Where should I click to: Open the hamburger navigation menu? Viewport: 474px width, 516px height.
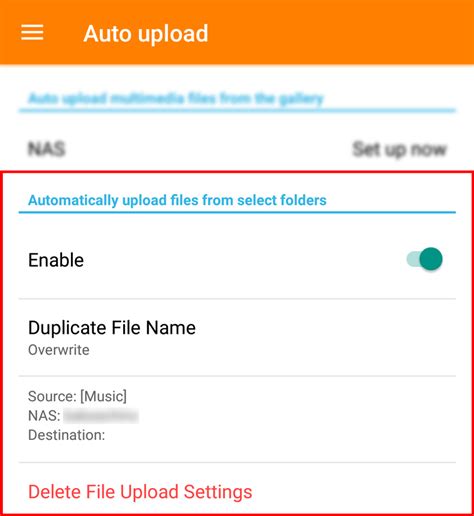(x=32, y=33)
